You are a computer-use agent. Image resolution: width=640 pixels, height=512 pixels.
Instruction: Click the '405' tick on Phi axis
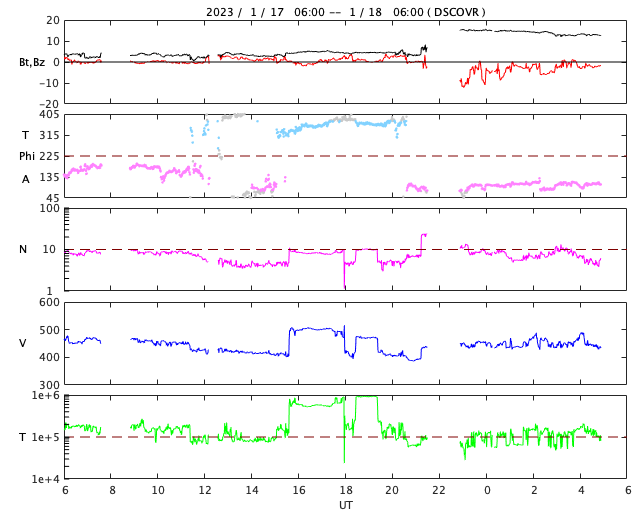click(x=49, y=115)
